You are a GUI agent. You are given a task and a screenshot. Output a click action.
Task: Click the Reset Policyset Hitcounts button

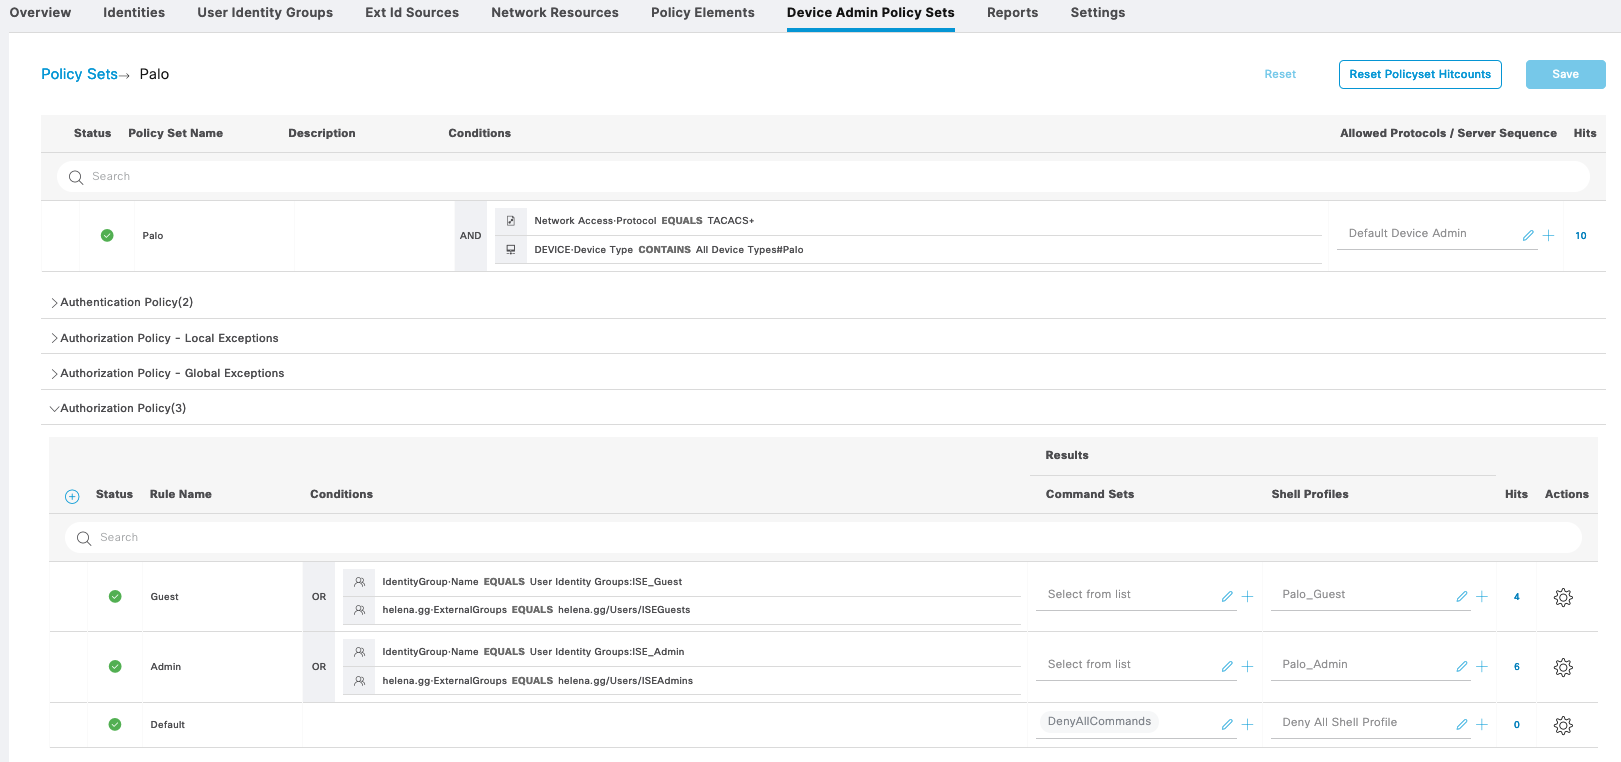(x=1419, y=74)
